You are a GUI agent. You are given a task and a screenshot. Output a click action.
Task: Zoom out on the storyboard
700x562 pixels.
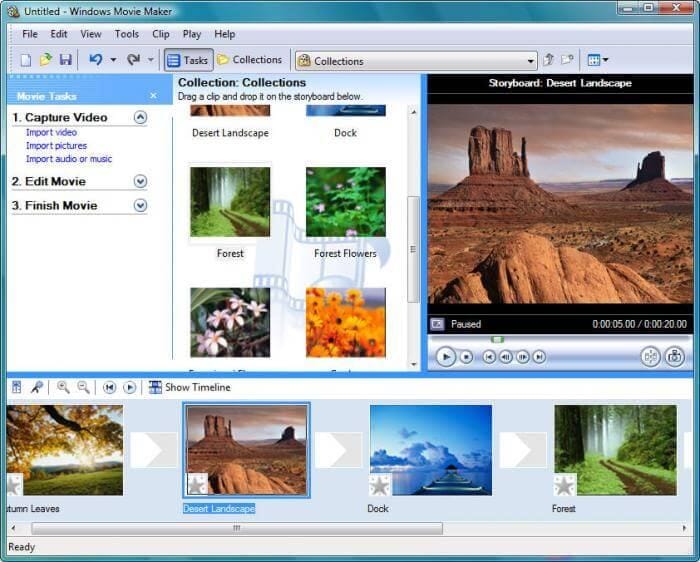pos(83,387)
